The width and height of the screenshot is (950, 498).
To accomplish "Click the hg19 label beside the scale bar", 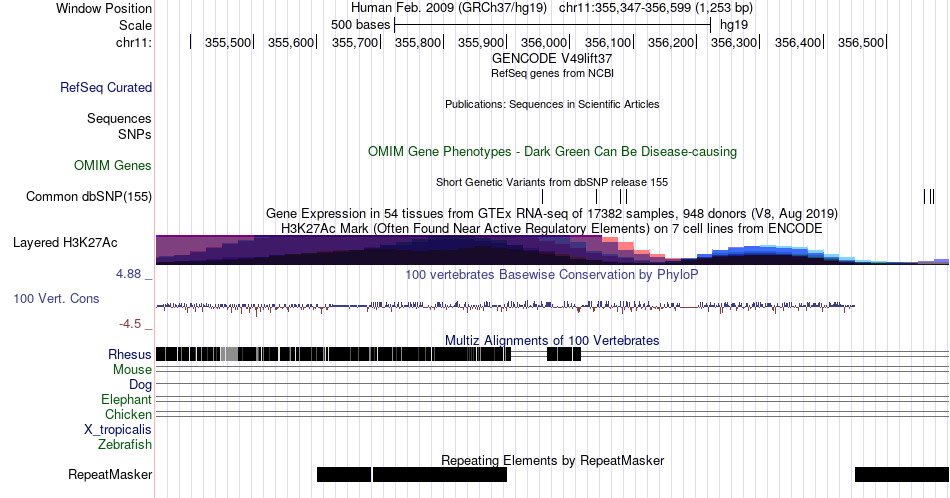I will tap(734, 25).
